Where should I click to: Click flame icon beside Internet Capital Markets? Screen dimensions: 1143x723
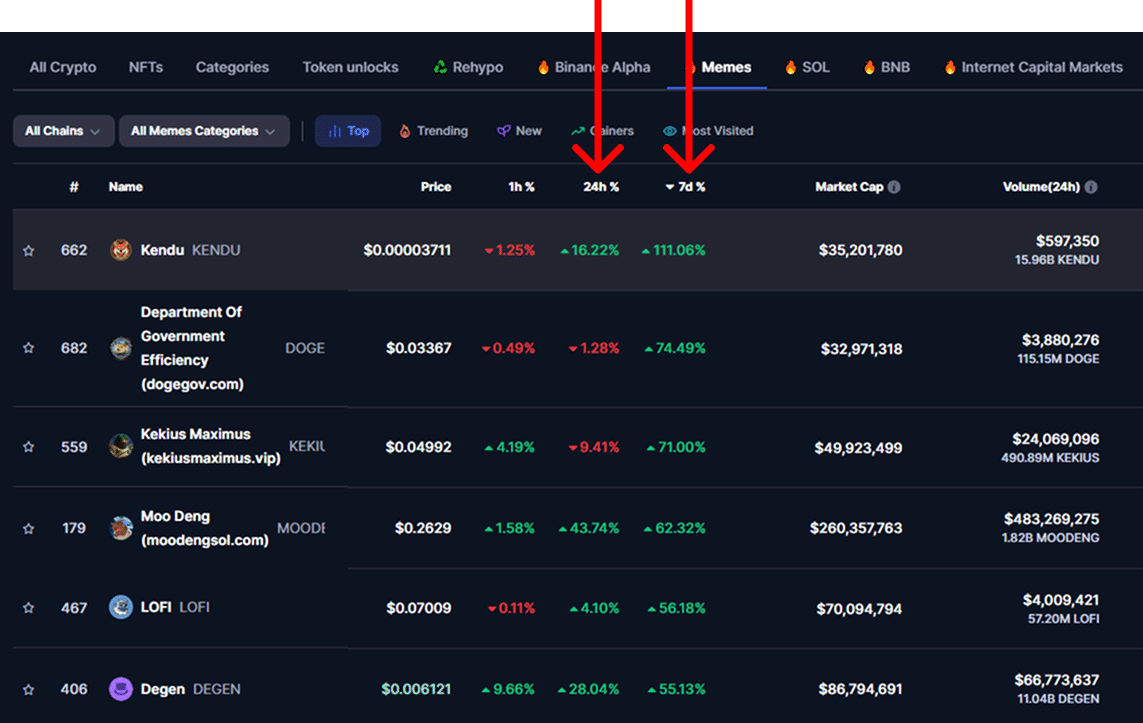(x=950, y=67)
